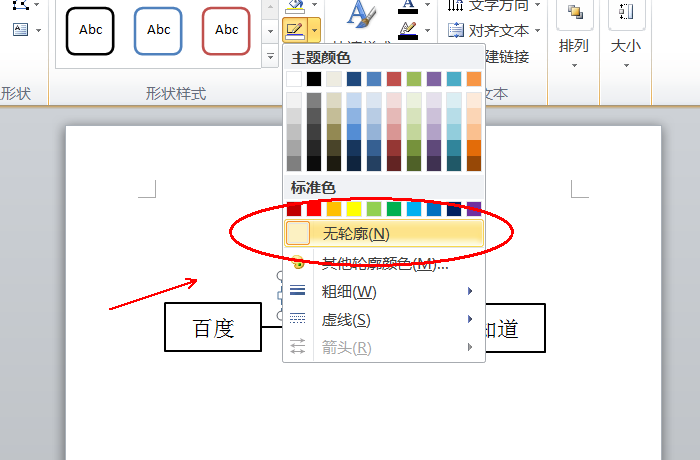Expand the Text Fill dropdown arrow
The image size is (700, 460).
point(428,5)
